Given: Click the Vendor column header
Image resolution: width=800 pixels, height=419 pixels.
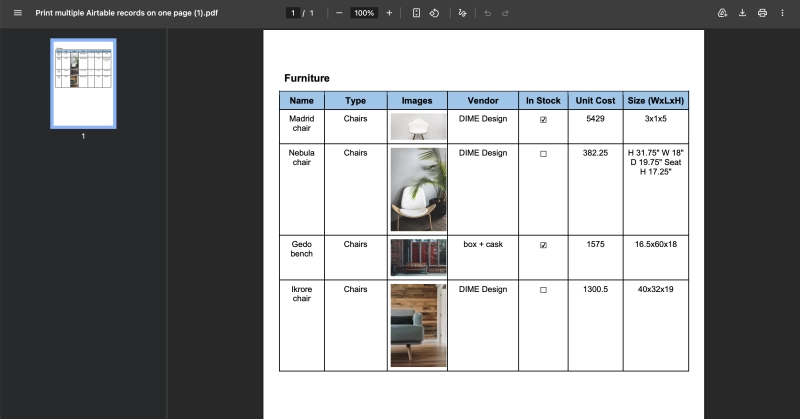Looking at the screenshot, I should click(483, 101).
